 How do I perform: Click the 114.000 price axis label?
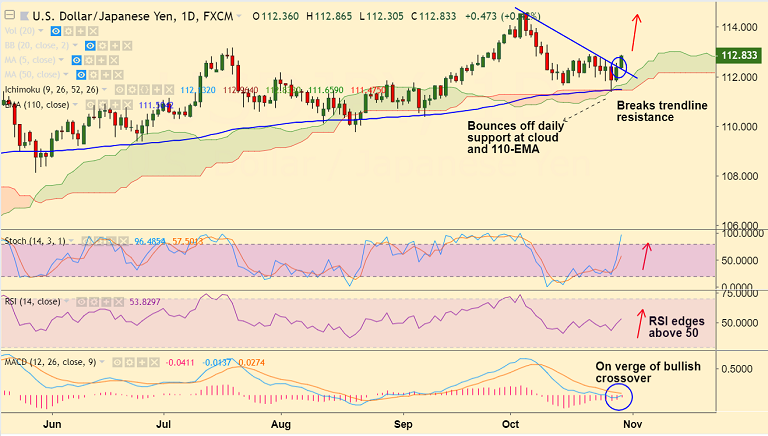click(x=739, y=27)
